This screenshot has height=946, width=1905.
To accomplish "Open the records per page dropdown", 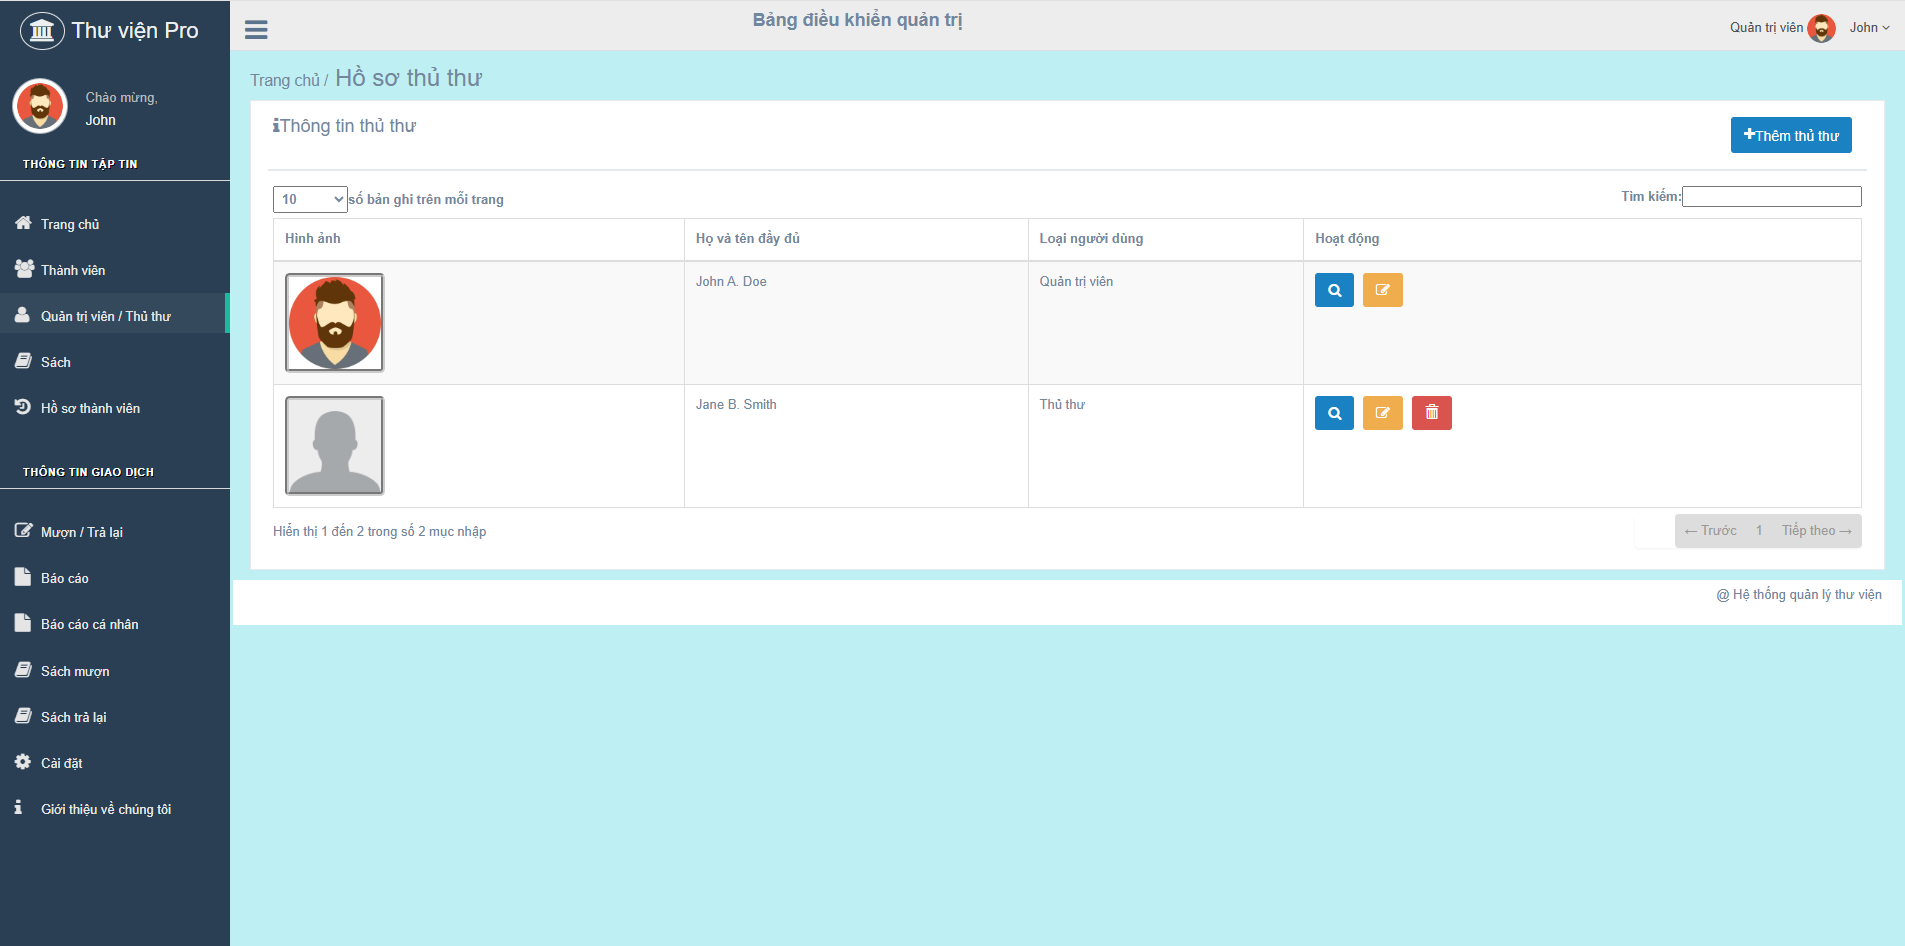I will [x=310, y=199].
